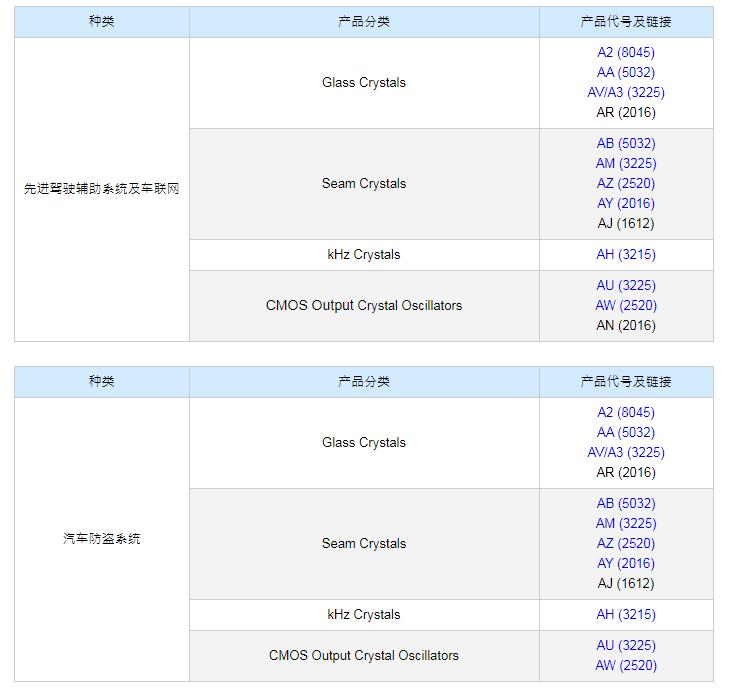
Task: Click AA (5032) in the 汽车防盗系统 table
Action: tap(626, 432)
